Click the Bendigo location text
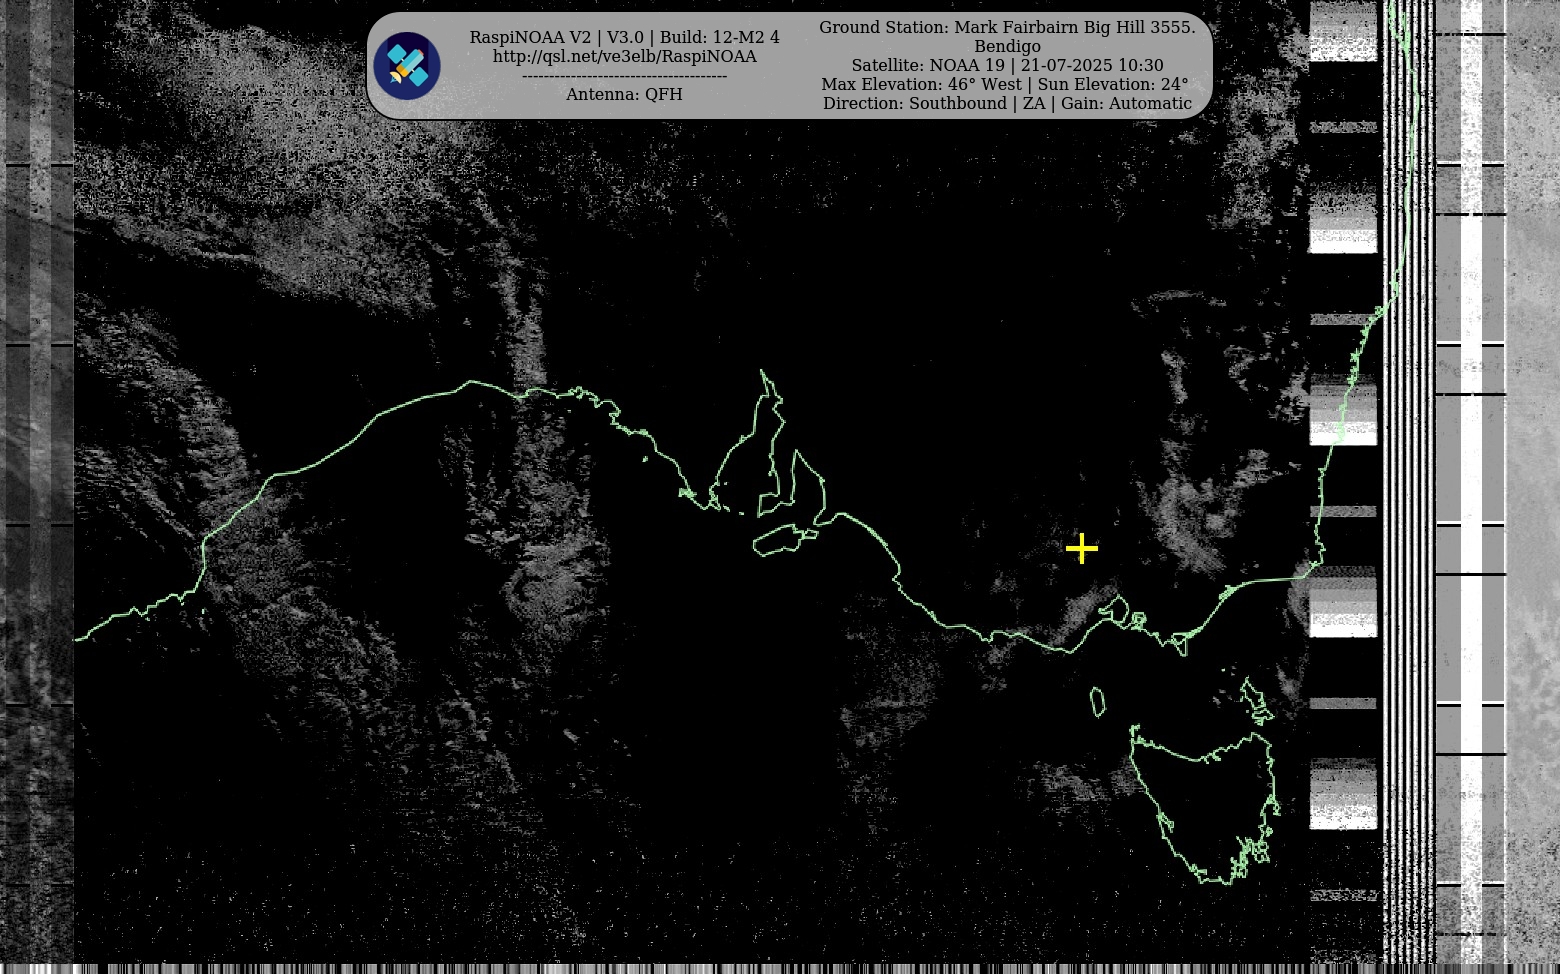Screen dimensions: 1560x974 [x=1006, y=47]
